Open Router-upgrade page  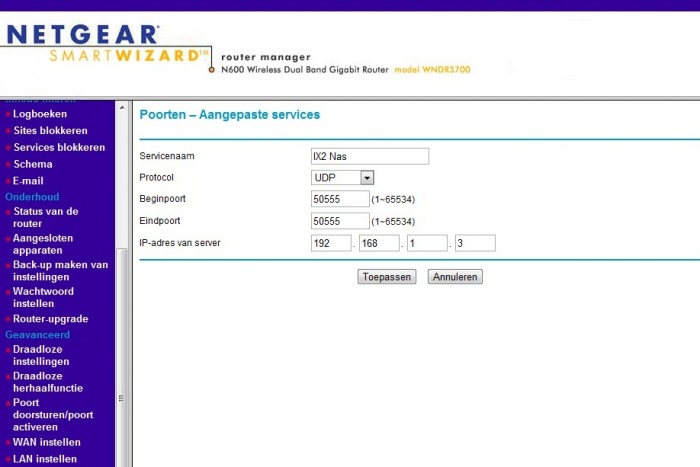[x=50, y=319]
